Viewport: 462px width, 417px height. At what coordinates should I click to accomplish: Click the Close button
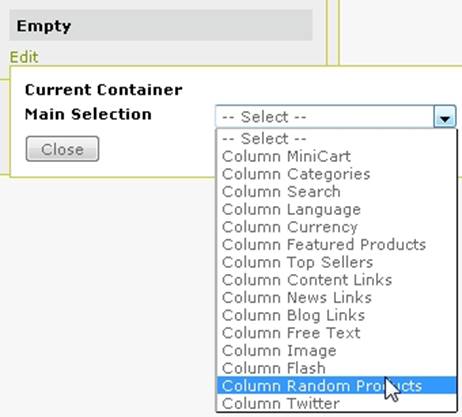pyautogui.click(x=62, y=149)
